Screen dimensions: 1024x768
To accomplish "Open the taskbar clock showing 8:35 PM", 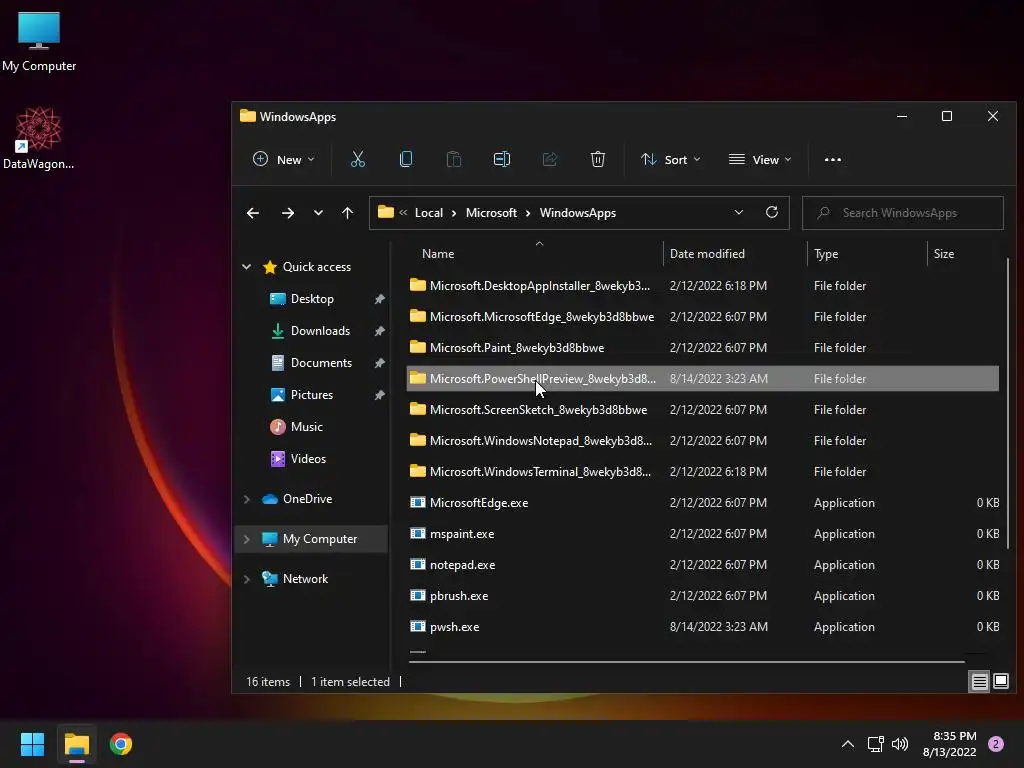I will 950,744.
